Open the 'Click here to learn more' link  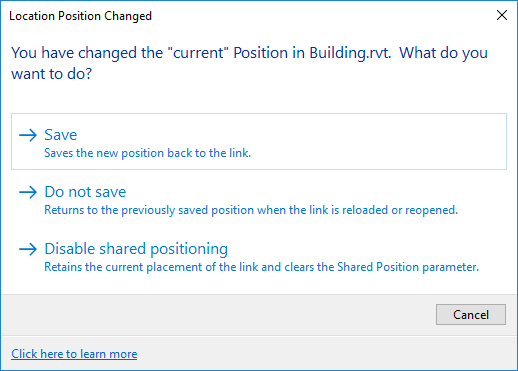click(x=74, y=354)
